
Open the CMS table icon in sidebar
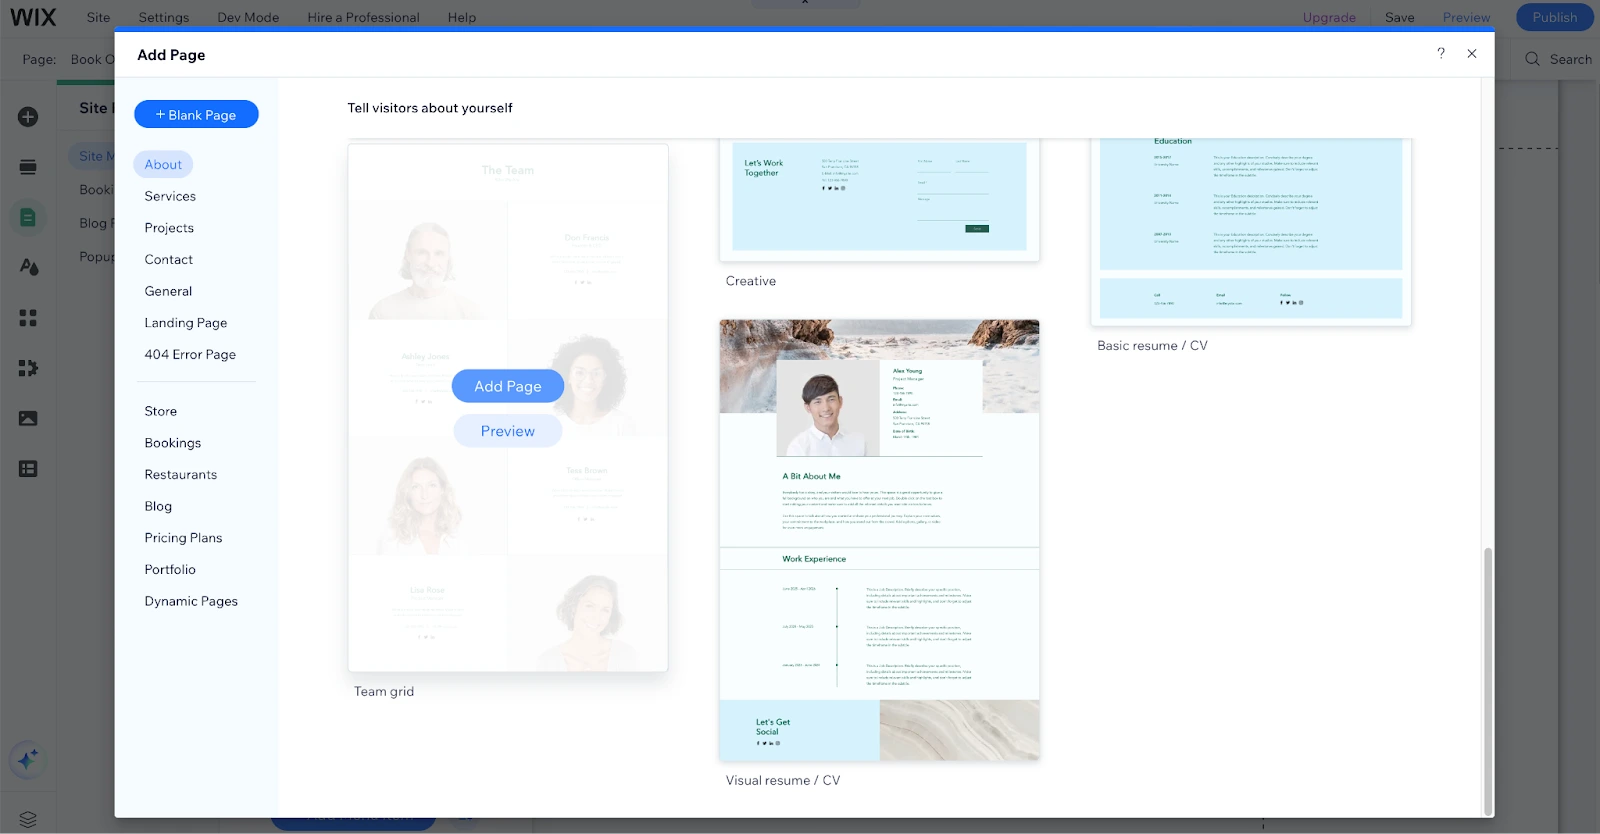[x=28, y=468]
